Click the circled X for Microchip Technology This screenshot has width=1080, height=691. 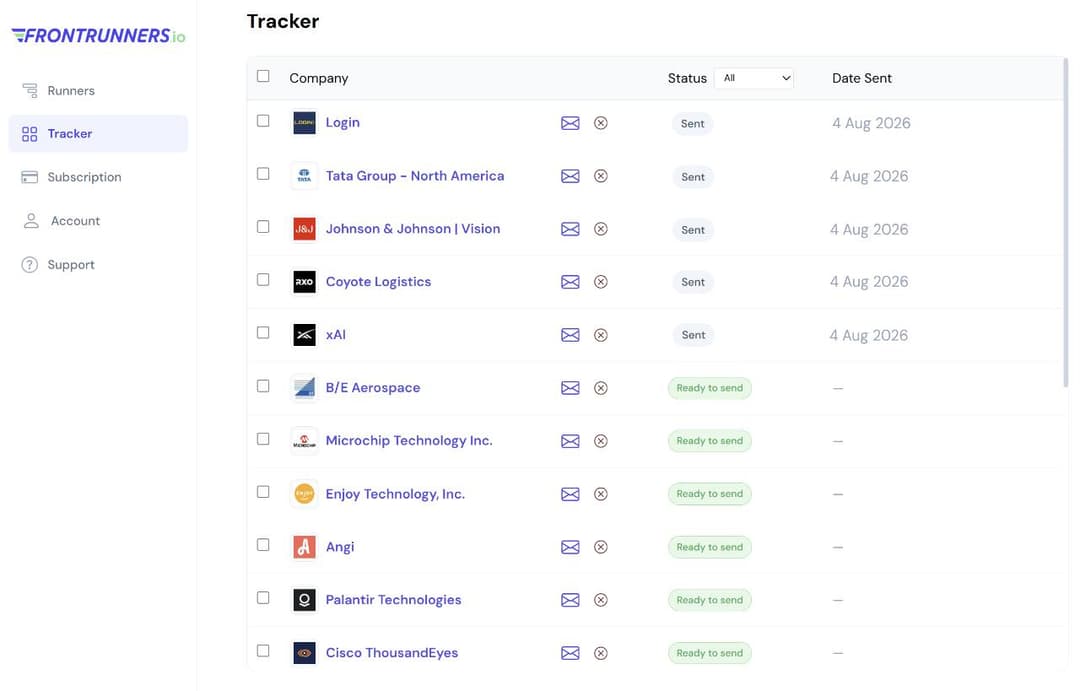coord(601,441)
